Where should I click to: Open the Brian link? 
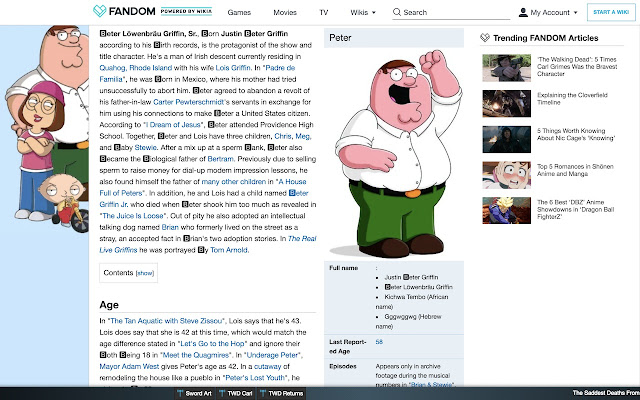click(170, 227)
